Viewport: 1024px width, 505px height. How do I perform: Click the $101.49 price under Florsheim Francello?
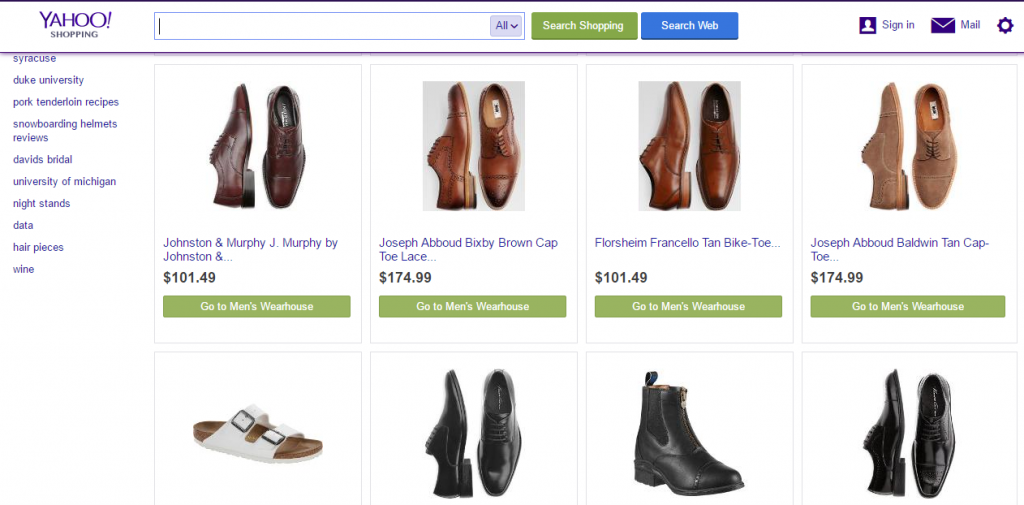(621, 278)
